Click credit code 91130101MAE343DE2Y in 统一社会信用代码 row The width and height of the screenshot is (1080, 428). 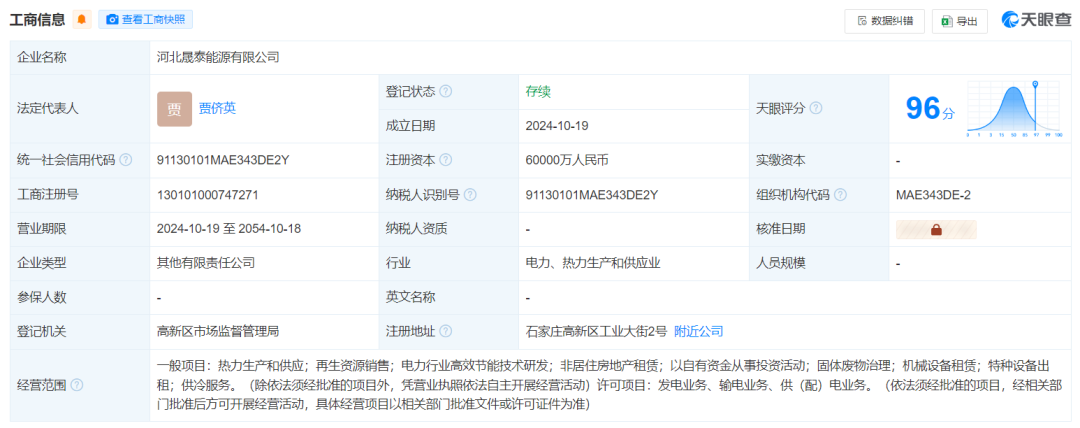pyautogui.click(x=223, y=160)
